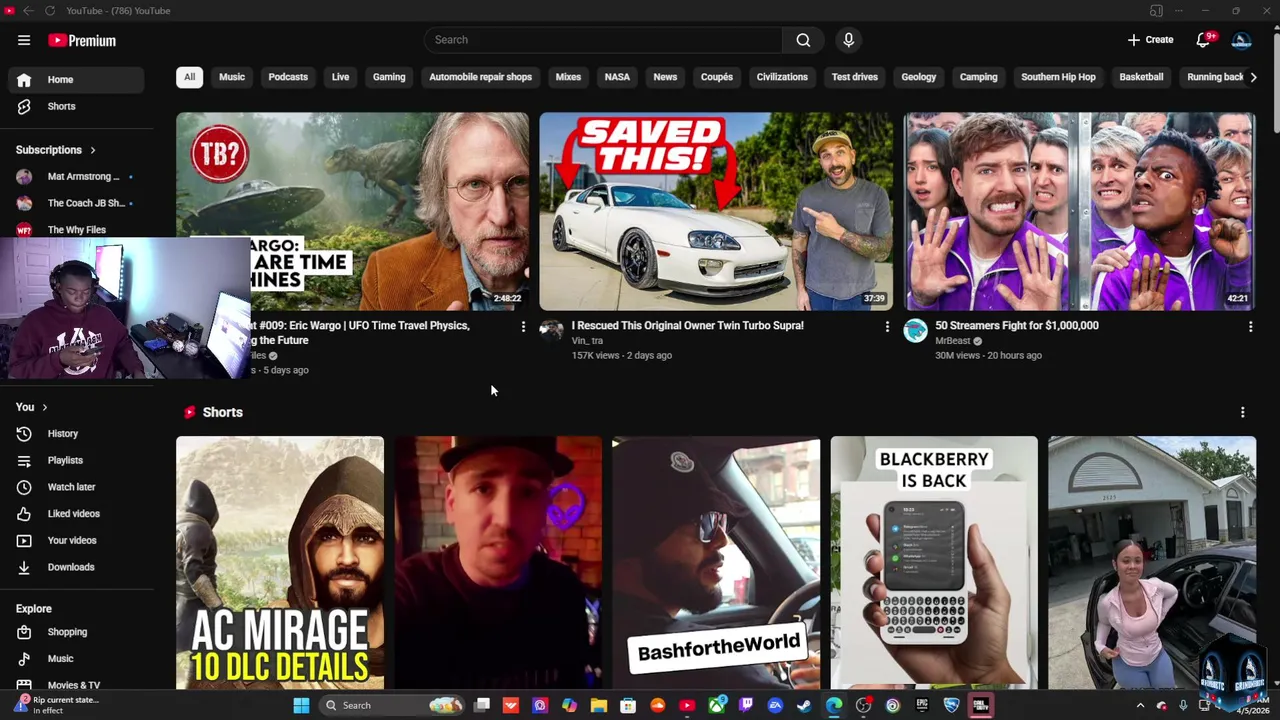Open Shorts in the sidebar
The width and height of the screenshot is (1280, 720).
pos(76,106)
